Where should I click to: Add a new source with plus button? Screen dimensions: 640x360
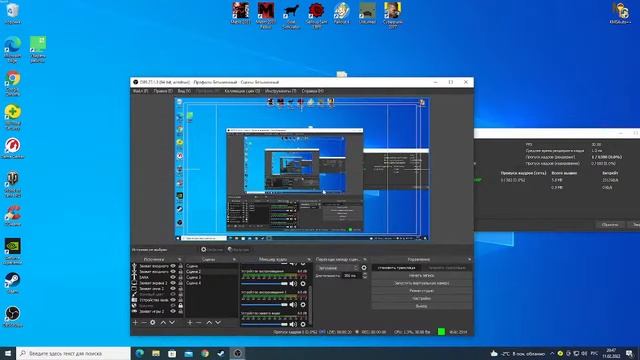click(x=135, y=322)
